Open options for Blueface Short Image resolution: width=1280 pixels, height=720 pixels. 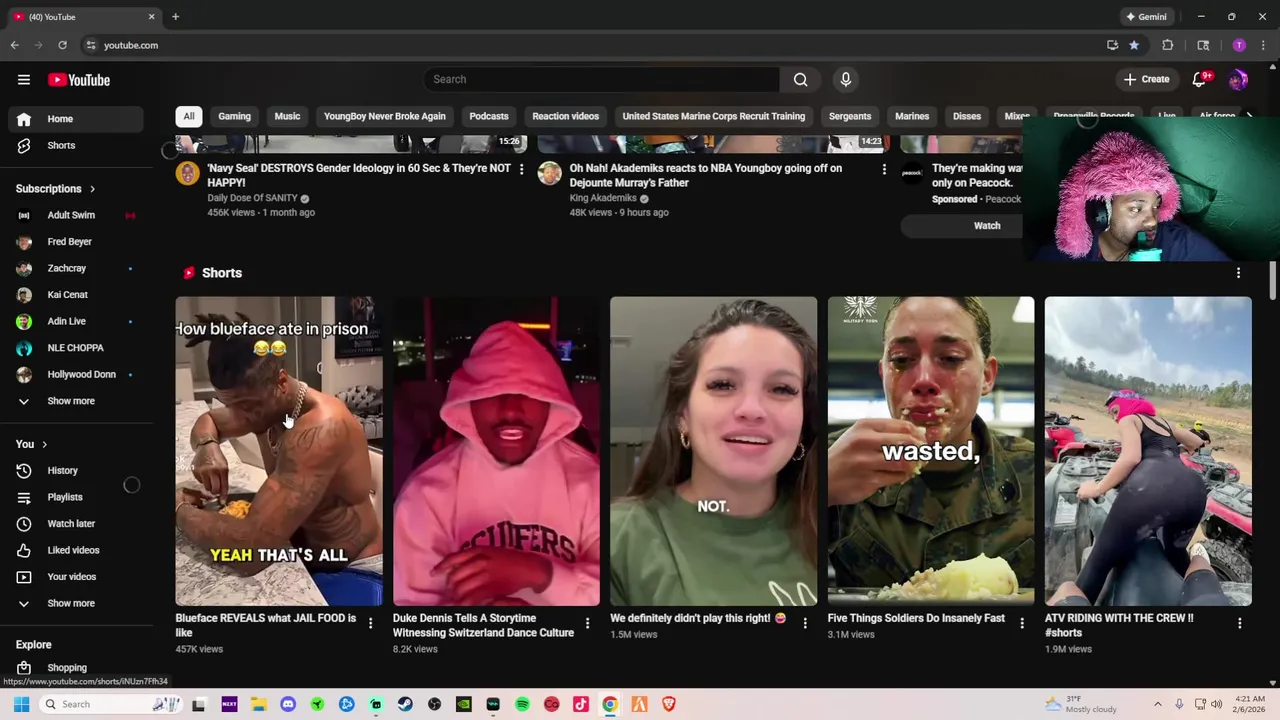[370, 623]
